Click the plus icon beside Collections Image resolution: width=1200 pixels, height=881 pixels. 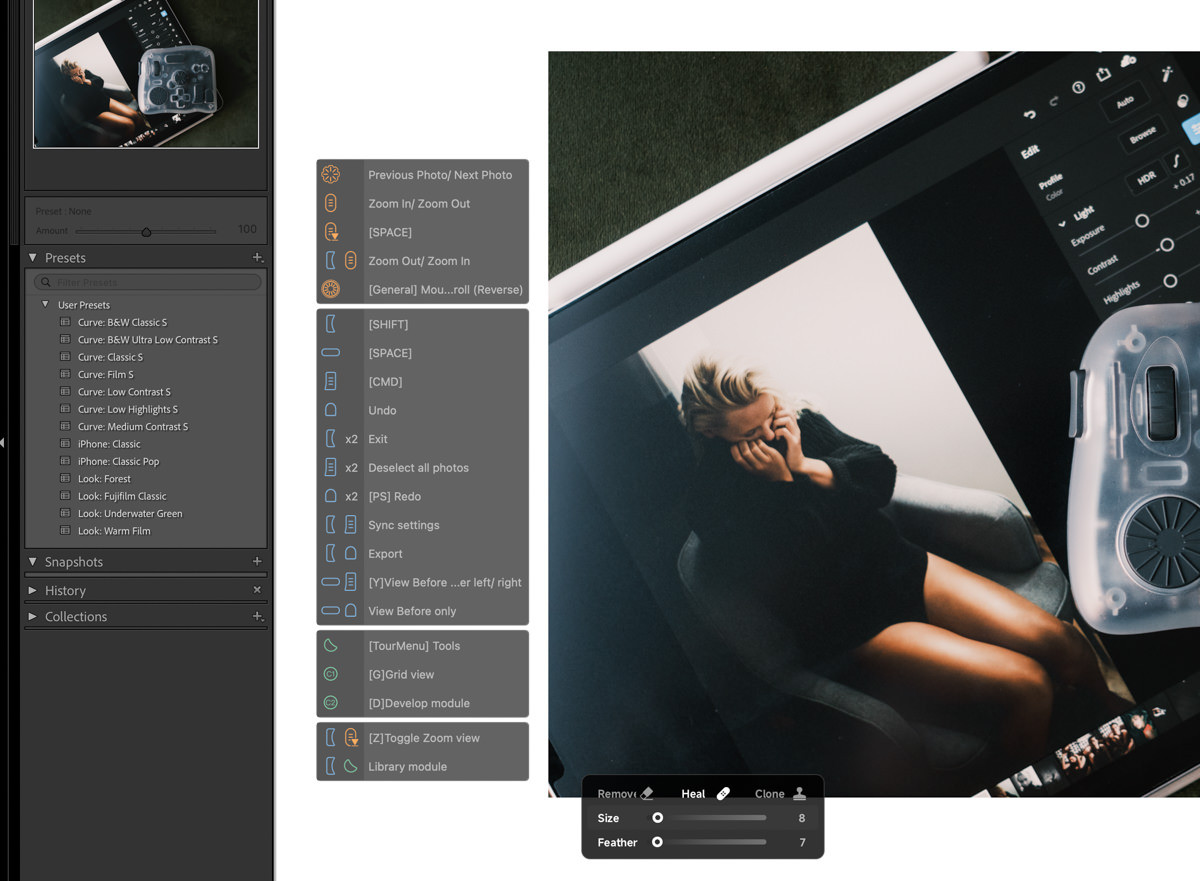click(x=256, y=617)
